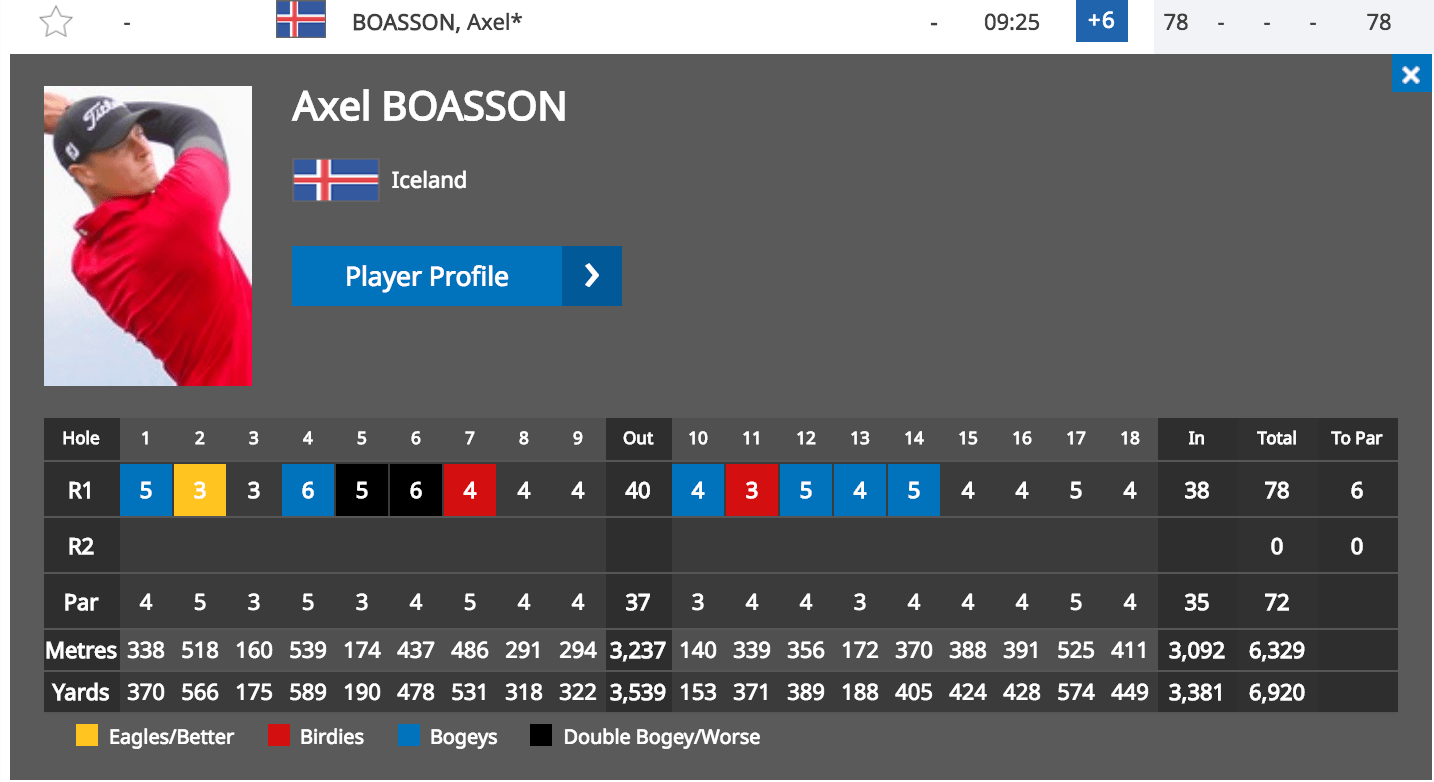Click the R2 row label
Viewport: 1434px width, 782px height.
[x=81, y=546]
